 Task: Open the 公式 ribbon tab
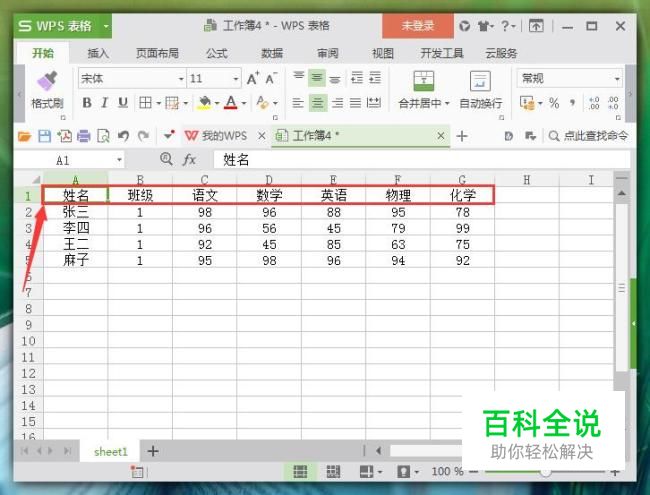click(217, 53)
